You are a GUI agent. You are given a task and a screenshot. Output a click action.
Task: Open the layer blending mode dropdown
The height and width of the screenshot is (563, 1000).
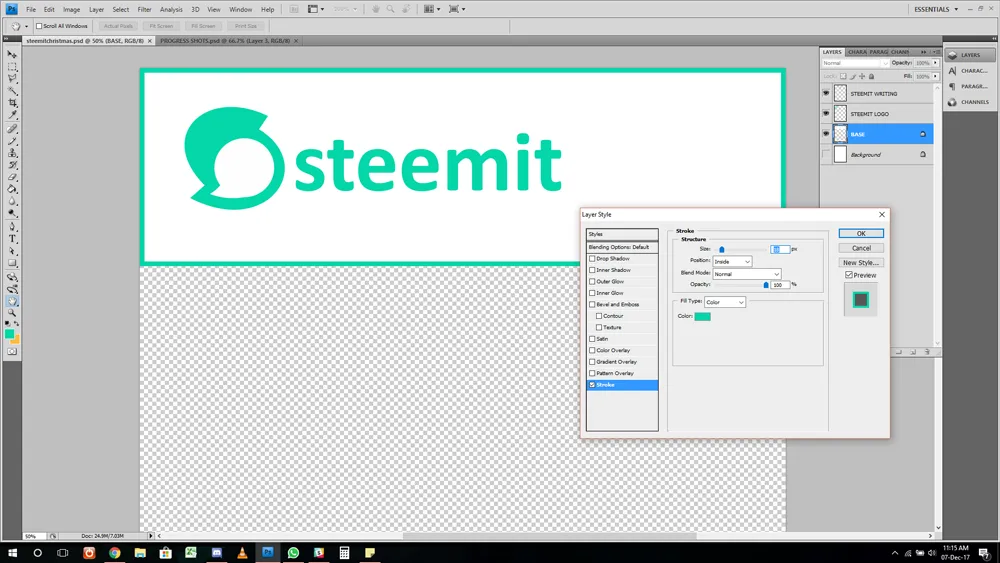[855, 63]
